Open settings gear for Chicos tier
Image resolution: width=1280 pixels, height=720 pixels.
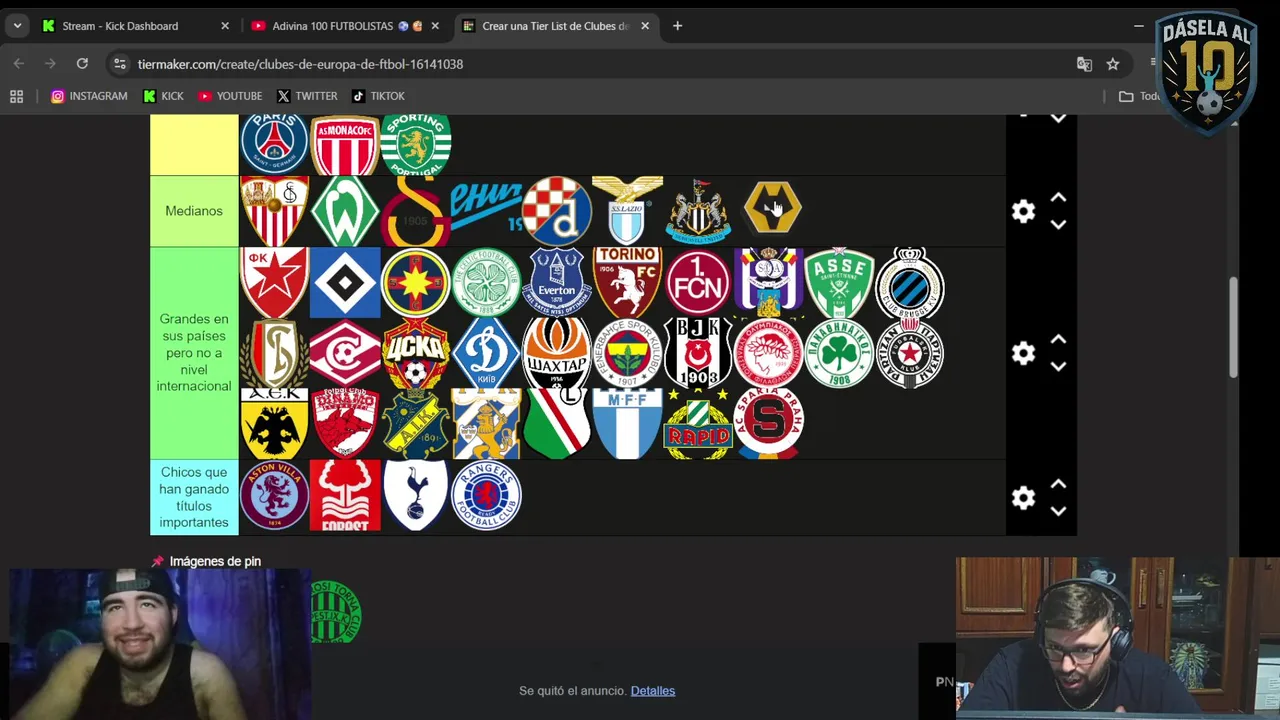pyautogui.click(x=1023, y=498)
